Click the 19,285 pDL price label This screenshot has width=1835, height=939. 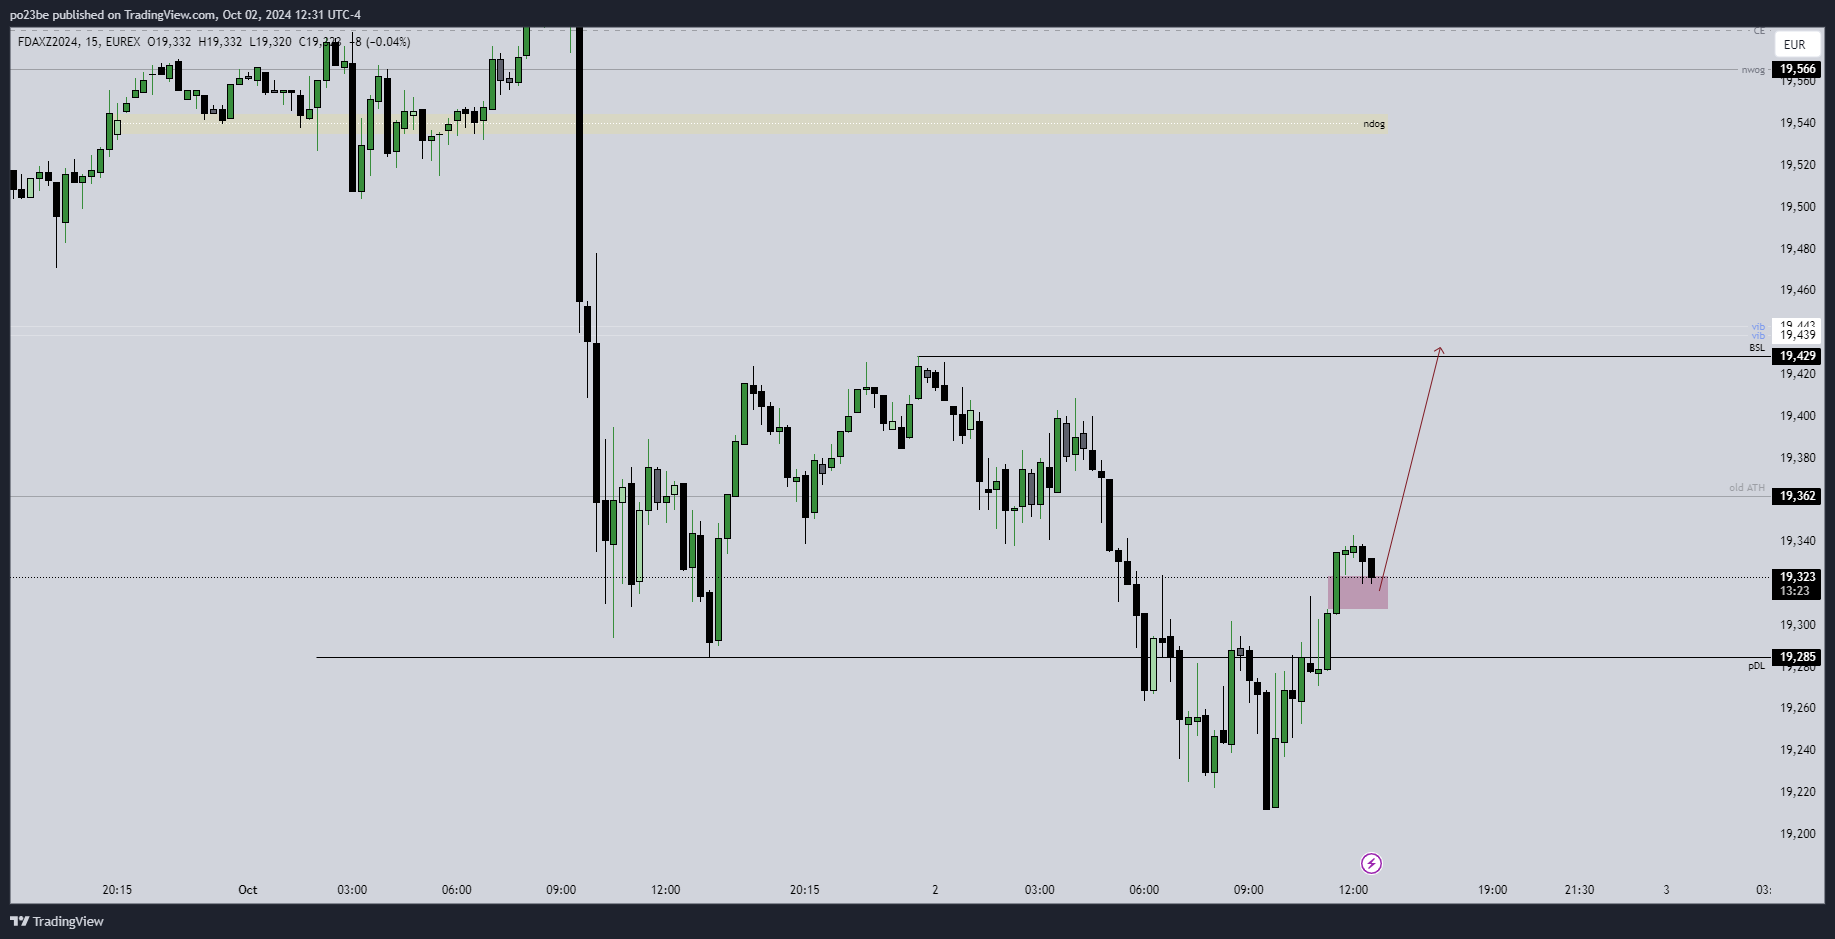point(1797,657)
